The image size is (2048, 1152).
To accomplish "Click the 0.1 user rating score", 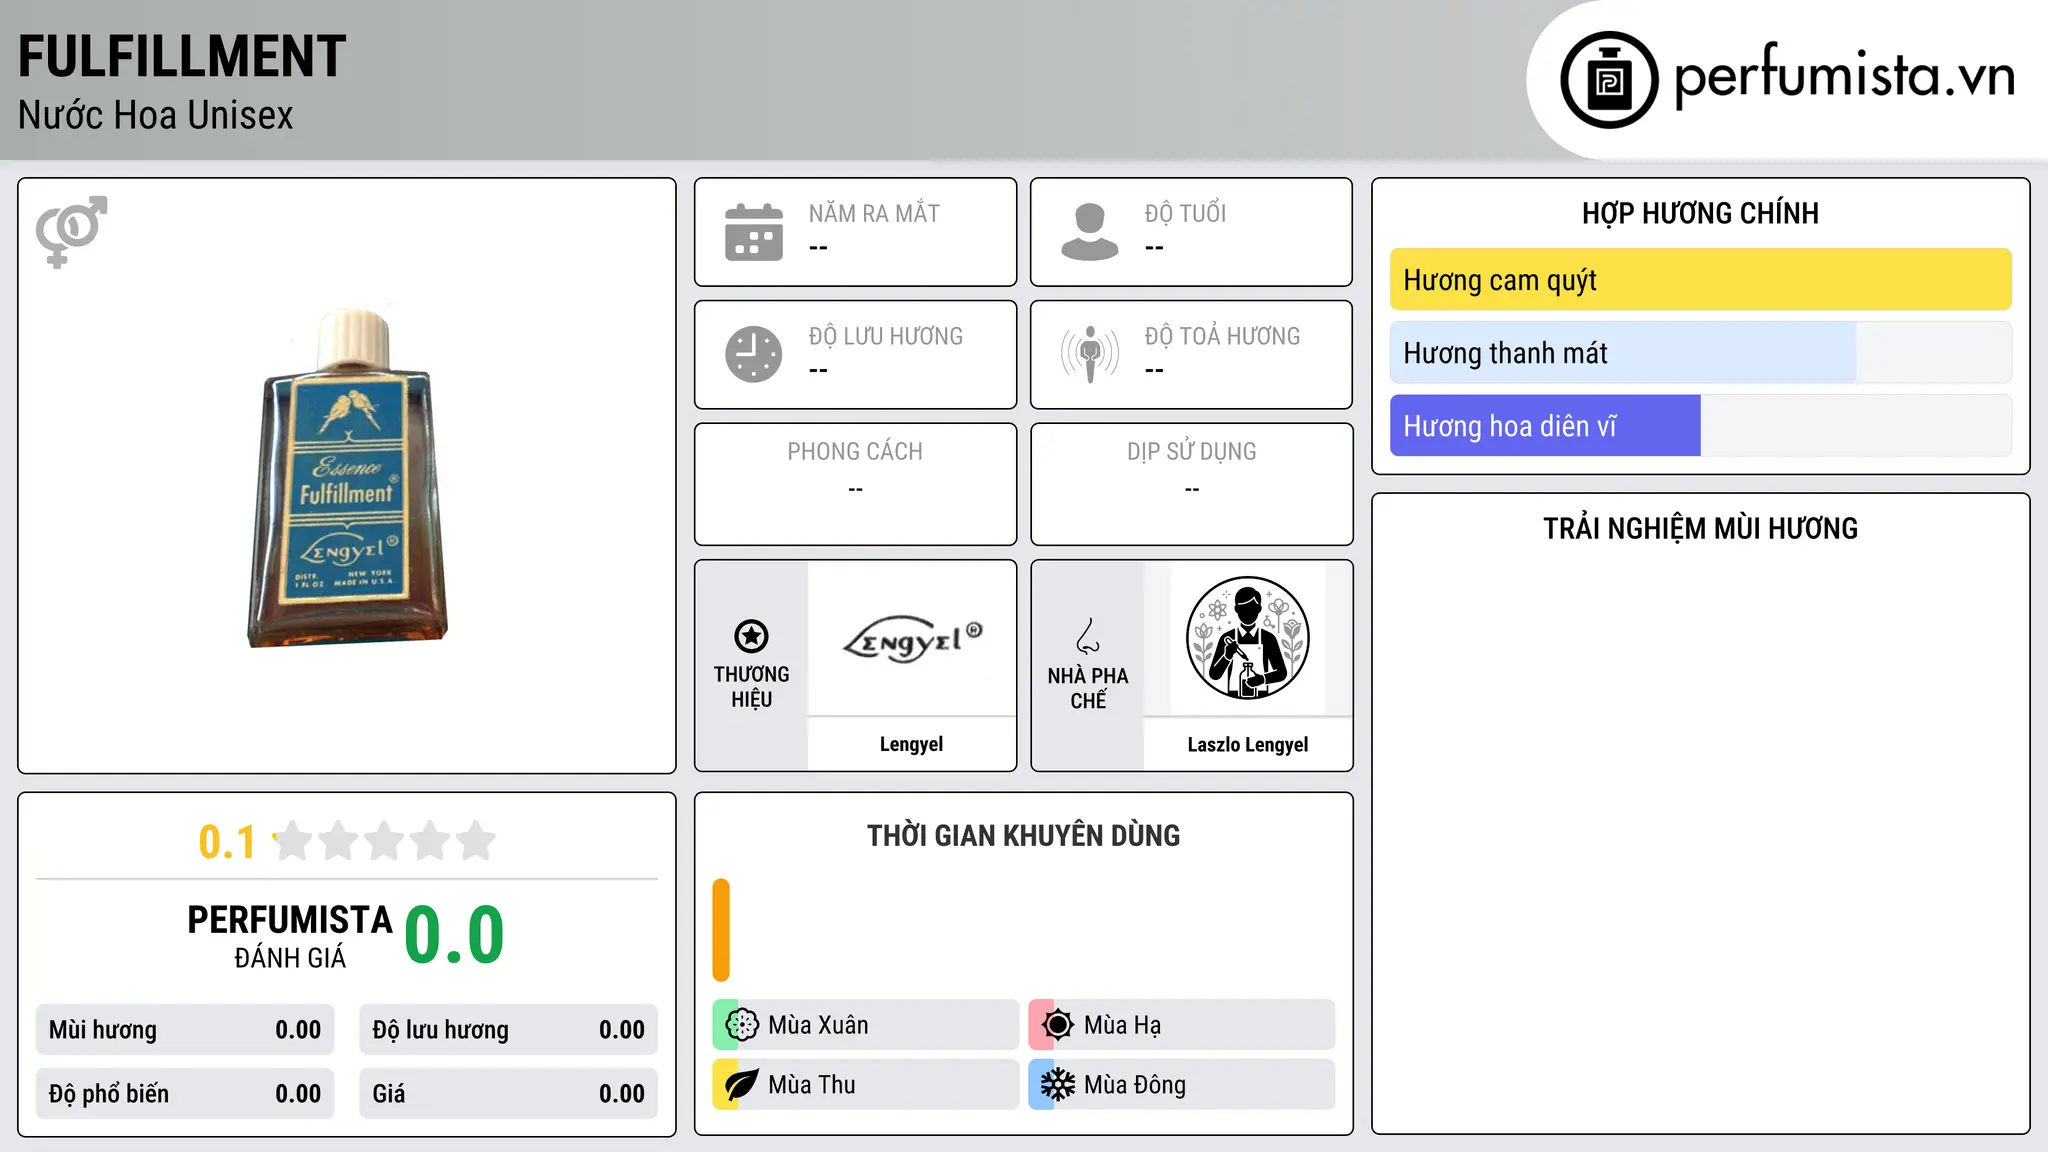I will pos(227,842).
